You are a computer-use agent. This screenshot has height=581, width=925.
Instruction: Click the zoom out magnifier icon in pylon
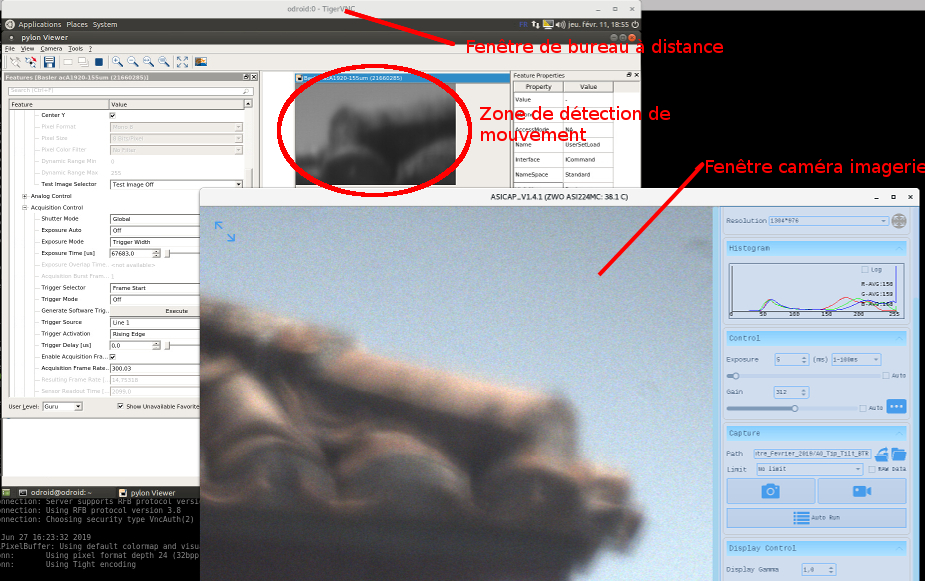pos(133,62)
